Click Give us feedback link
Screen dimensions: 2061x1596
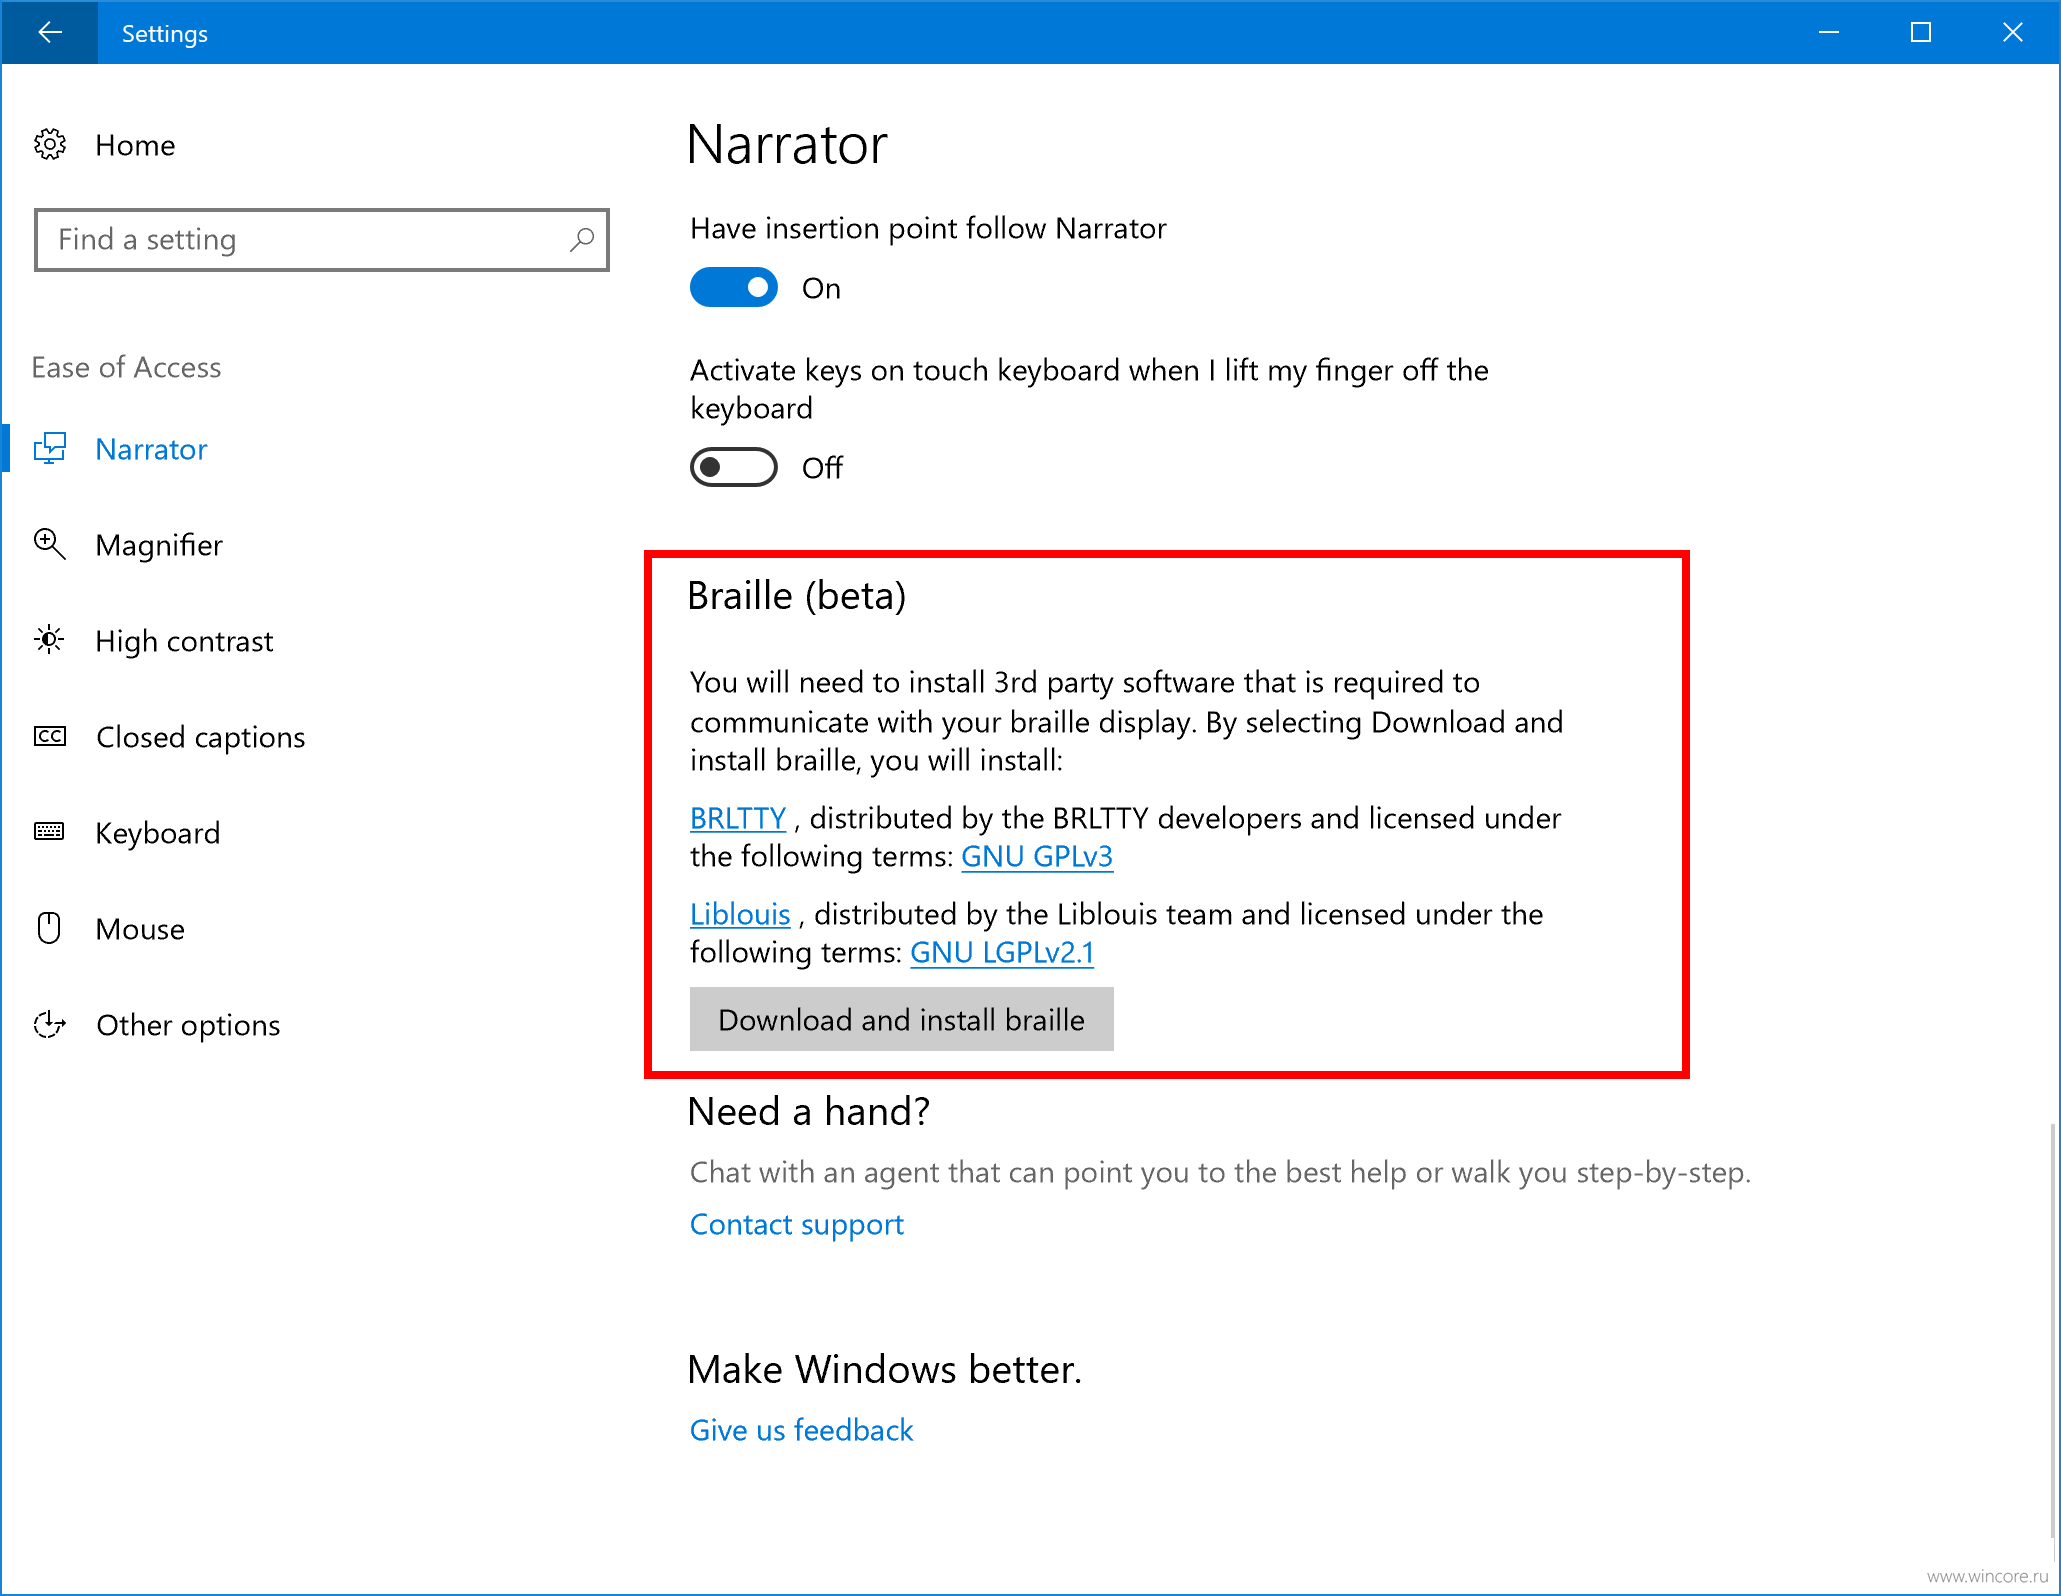click(x=802, y=1430)
